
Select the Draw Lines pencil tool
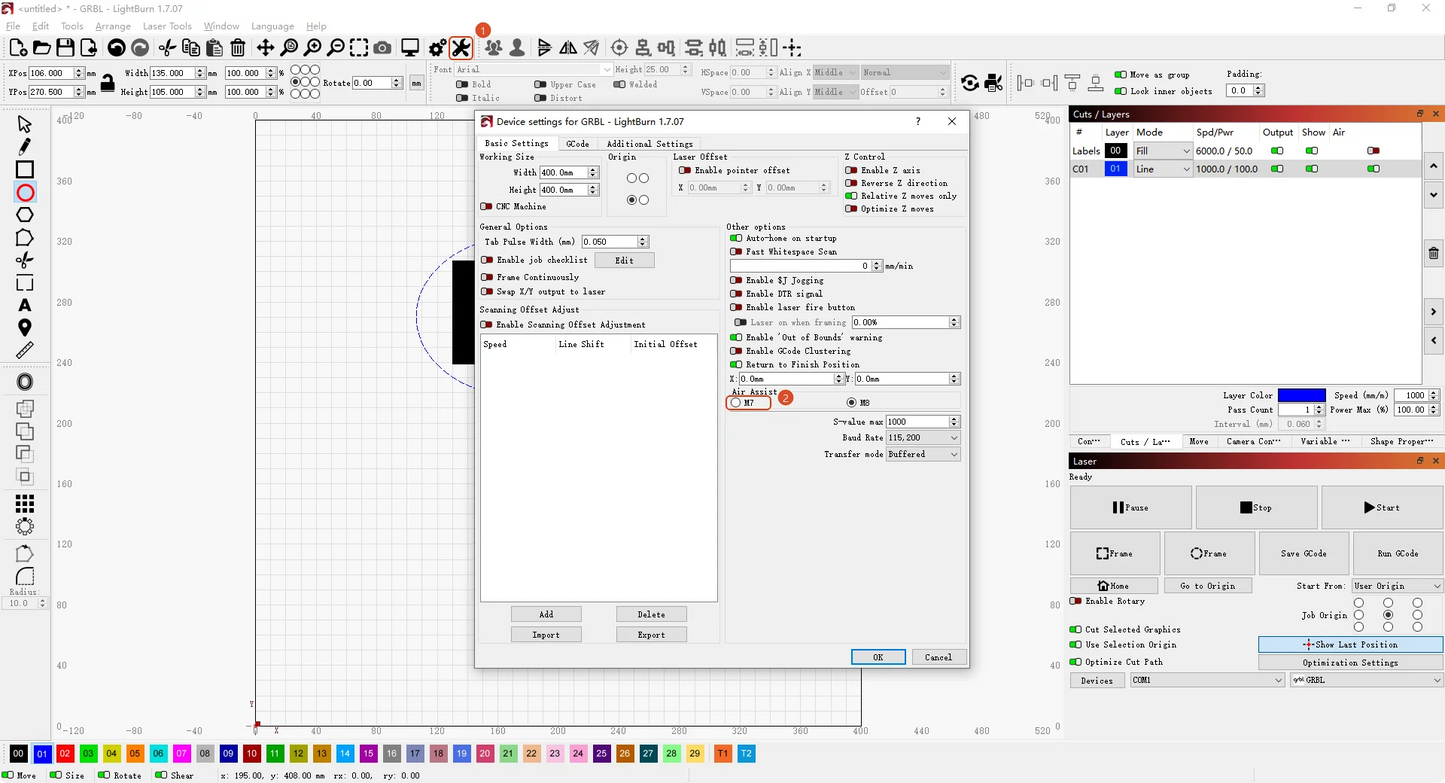coord(25,147)
